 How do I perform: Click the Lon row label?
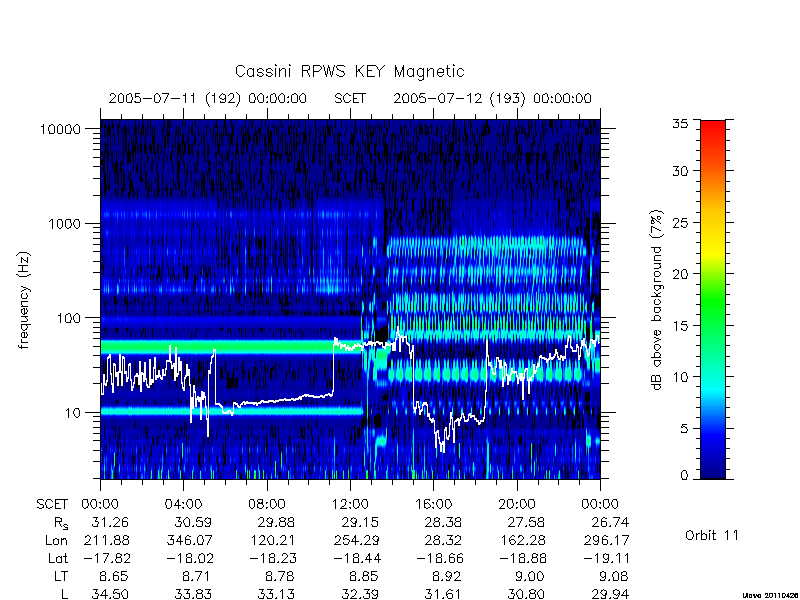pyautogui.click(x=57, y=540)
